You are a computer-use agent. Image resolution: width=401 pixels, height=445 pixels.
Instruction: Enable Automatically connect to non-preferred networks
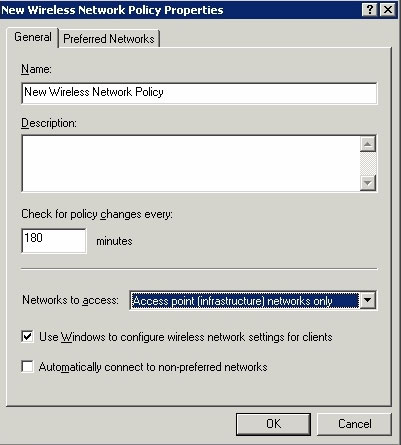(27, 366)
